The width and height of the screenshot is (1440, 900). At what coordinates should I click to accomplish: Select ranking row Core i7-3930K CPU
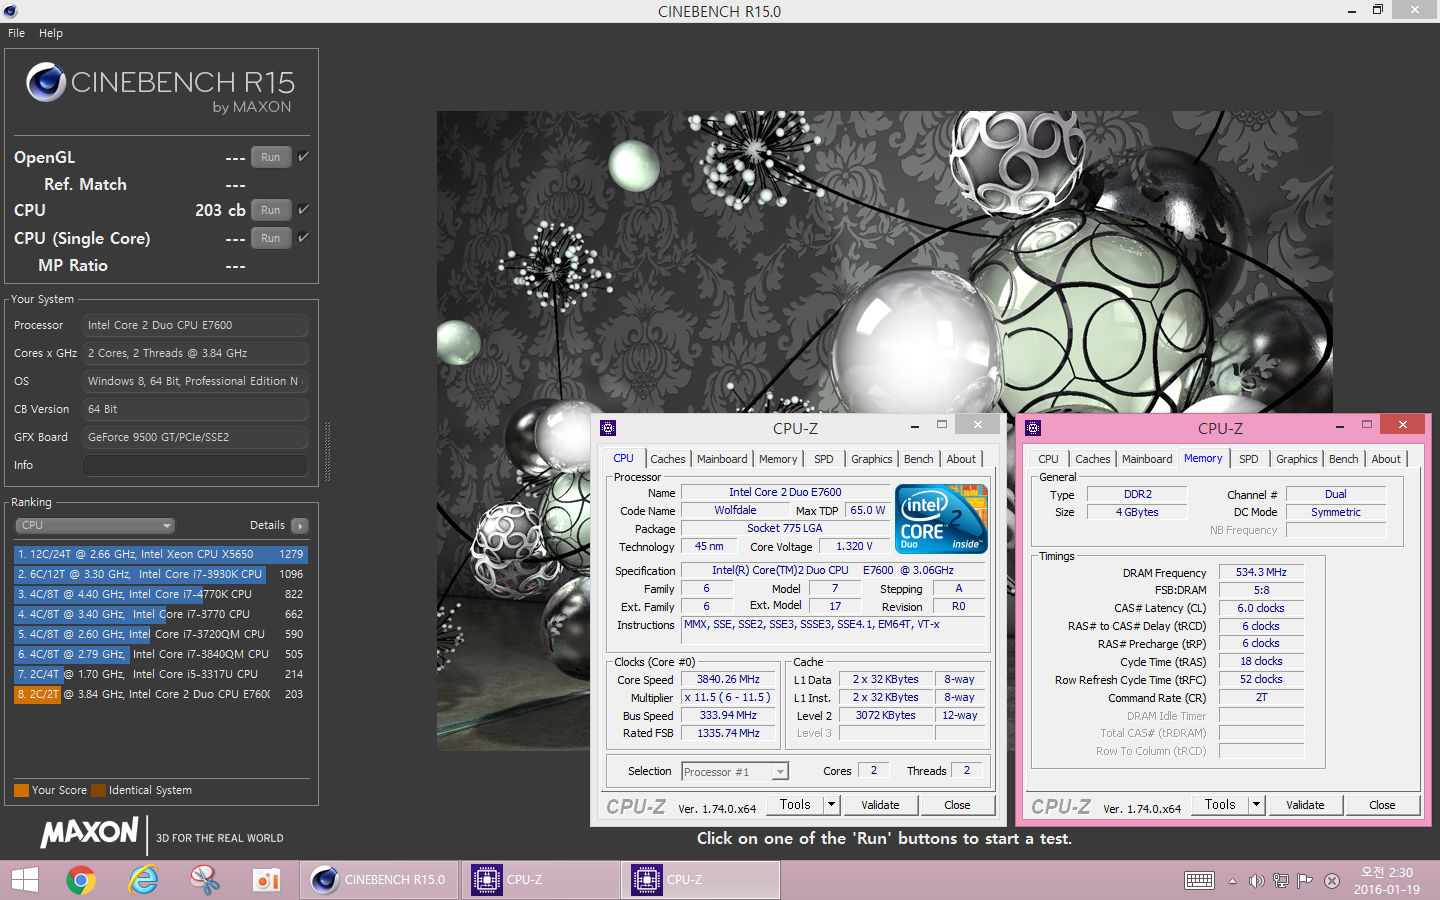pyautogui.click(x=160, y=574)
